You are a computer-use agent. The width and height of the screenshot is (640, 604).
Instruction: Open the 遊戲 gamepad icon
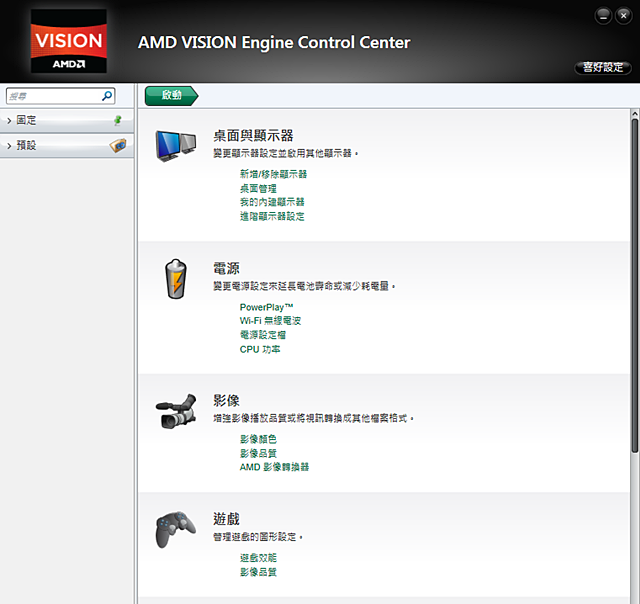pyautogui.click(x=176, y=529)
